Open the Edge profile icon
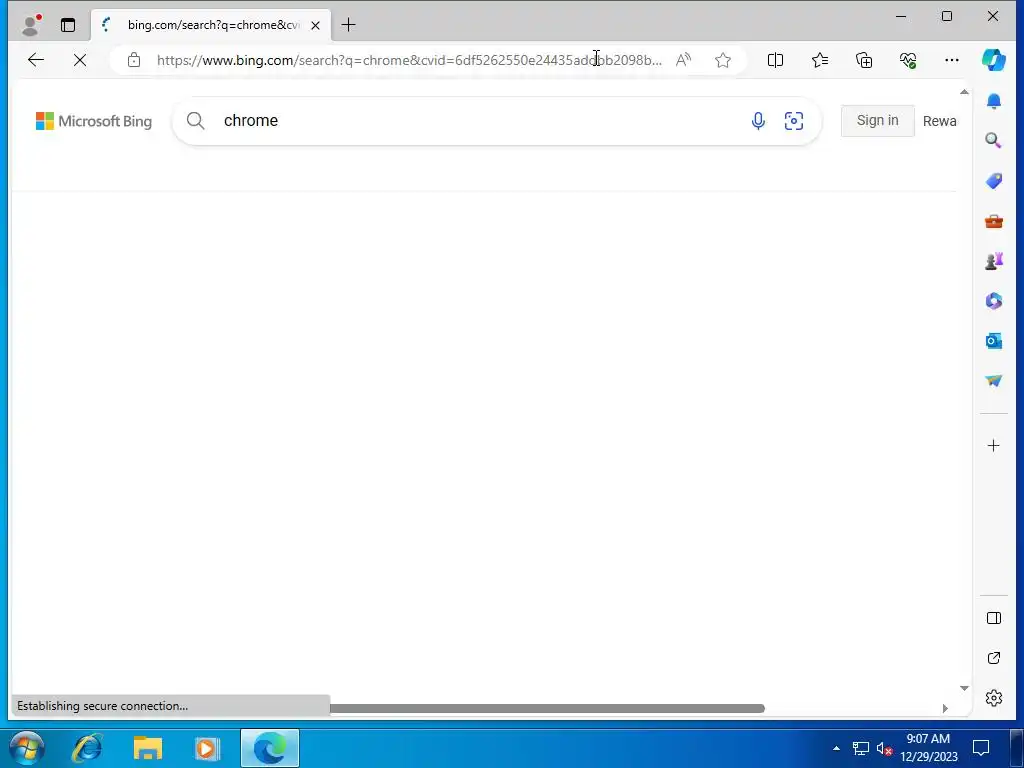 coord(31,25)
